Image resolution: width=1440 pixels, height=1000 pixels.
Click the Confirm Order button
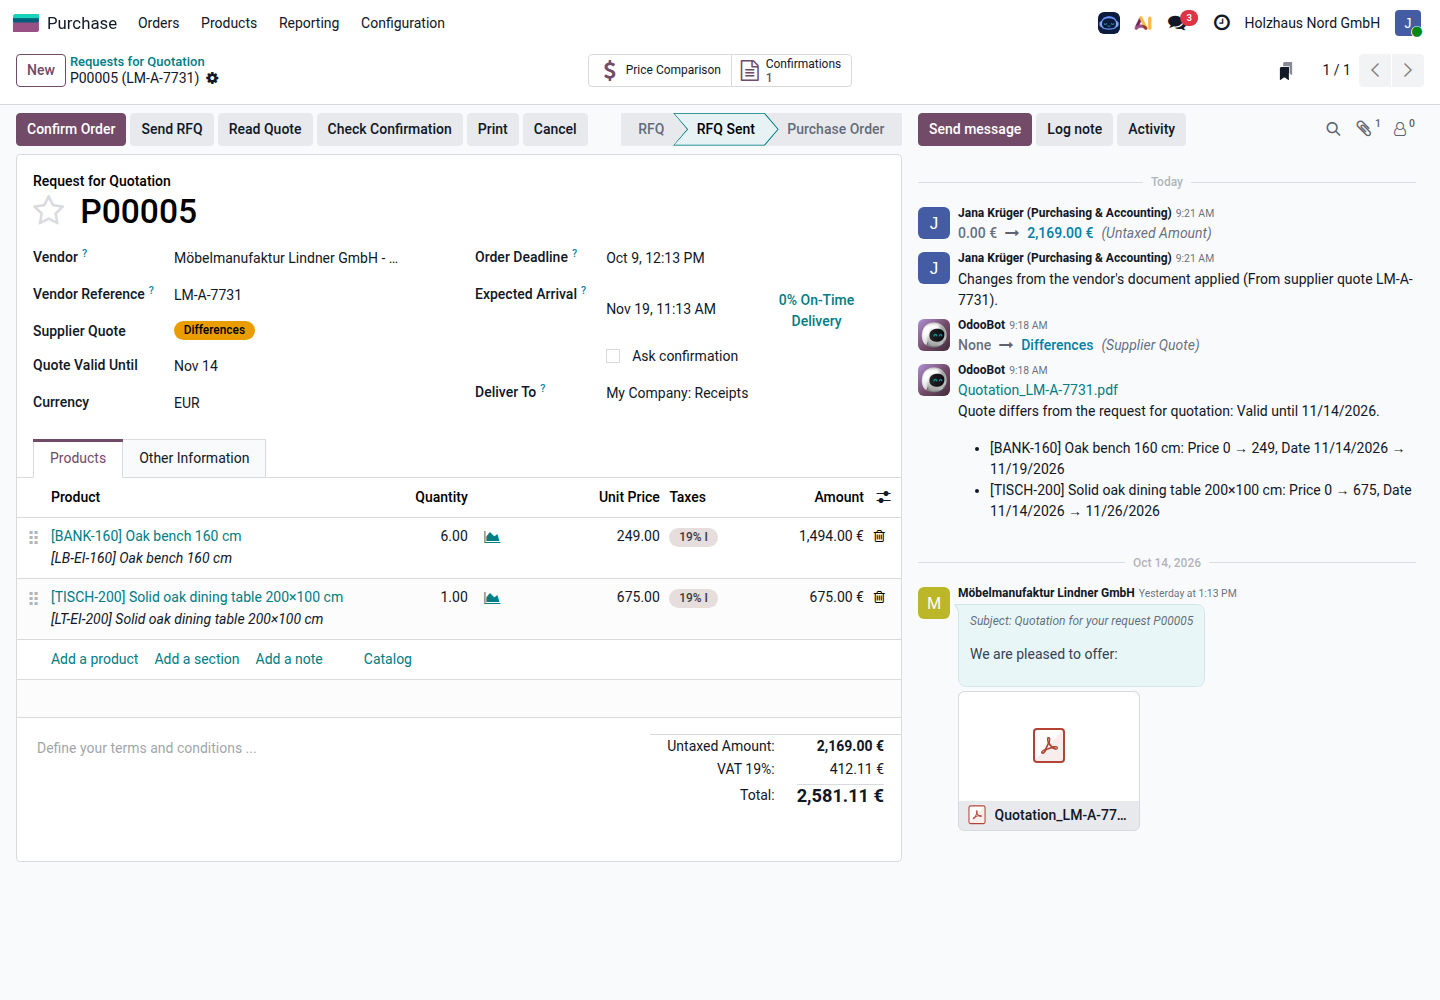(x=71, y=129)
